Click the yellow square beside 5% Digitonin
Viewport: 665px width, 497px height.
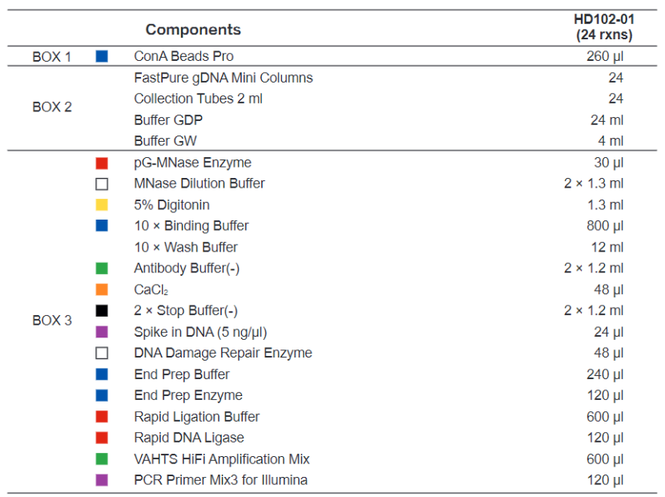tap(102, 205)
